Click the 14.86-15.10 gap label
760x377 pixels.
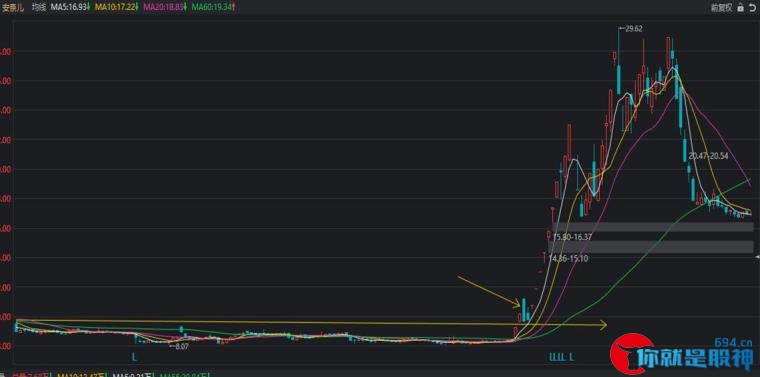tap(568, 259)
